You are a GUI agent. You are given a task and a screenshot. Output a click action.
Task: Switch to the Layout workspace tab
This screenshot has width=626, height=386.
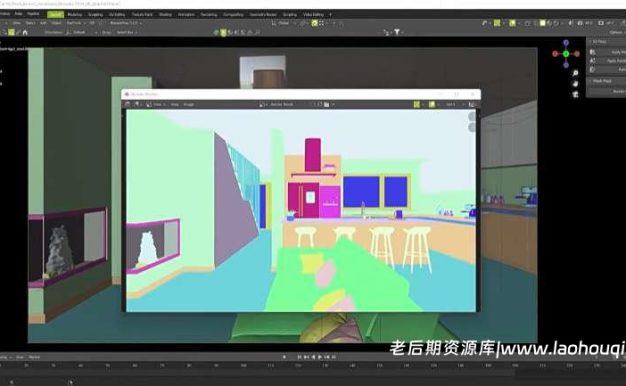click(x=55, y=15)
